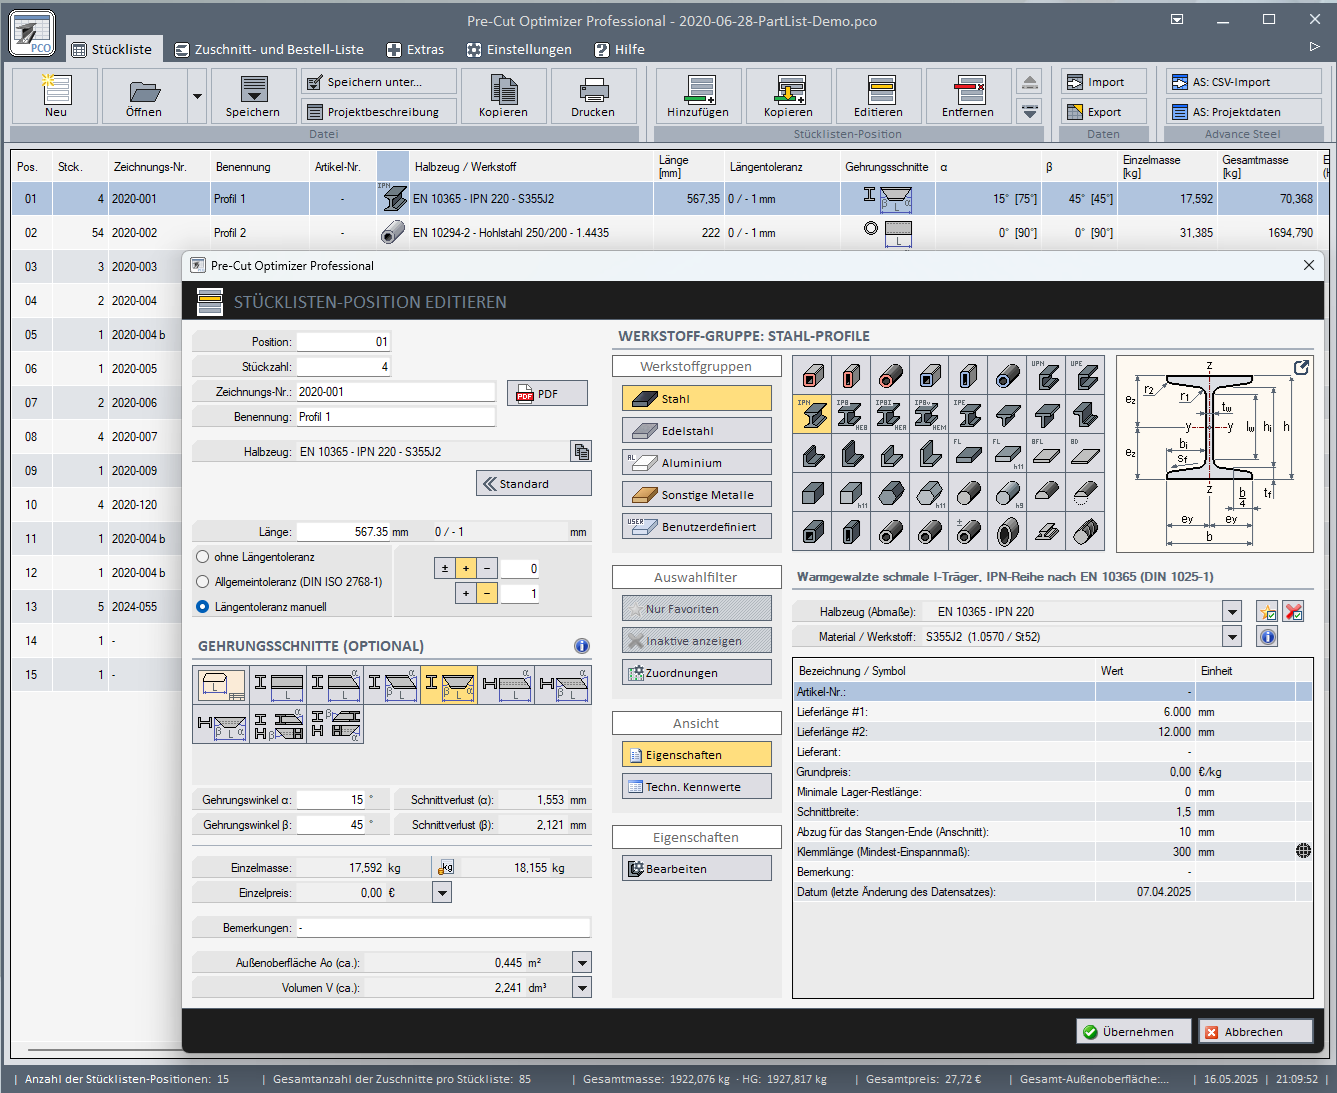Click copy icon next to Halbzeug field

[x=581, y=452]
